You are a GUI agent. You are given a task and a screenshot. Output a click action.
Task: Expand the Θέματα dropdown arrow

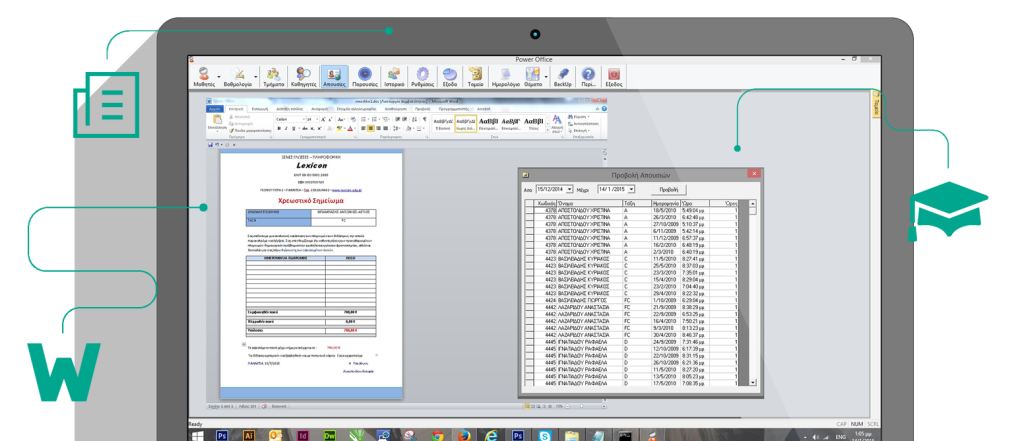pos(546,76)
